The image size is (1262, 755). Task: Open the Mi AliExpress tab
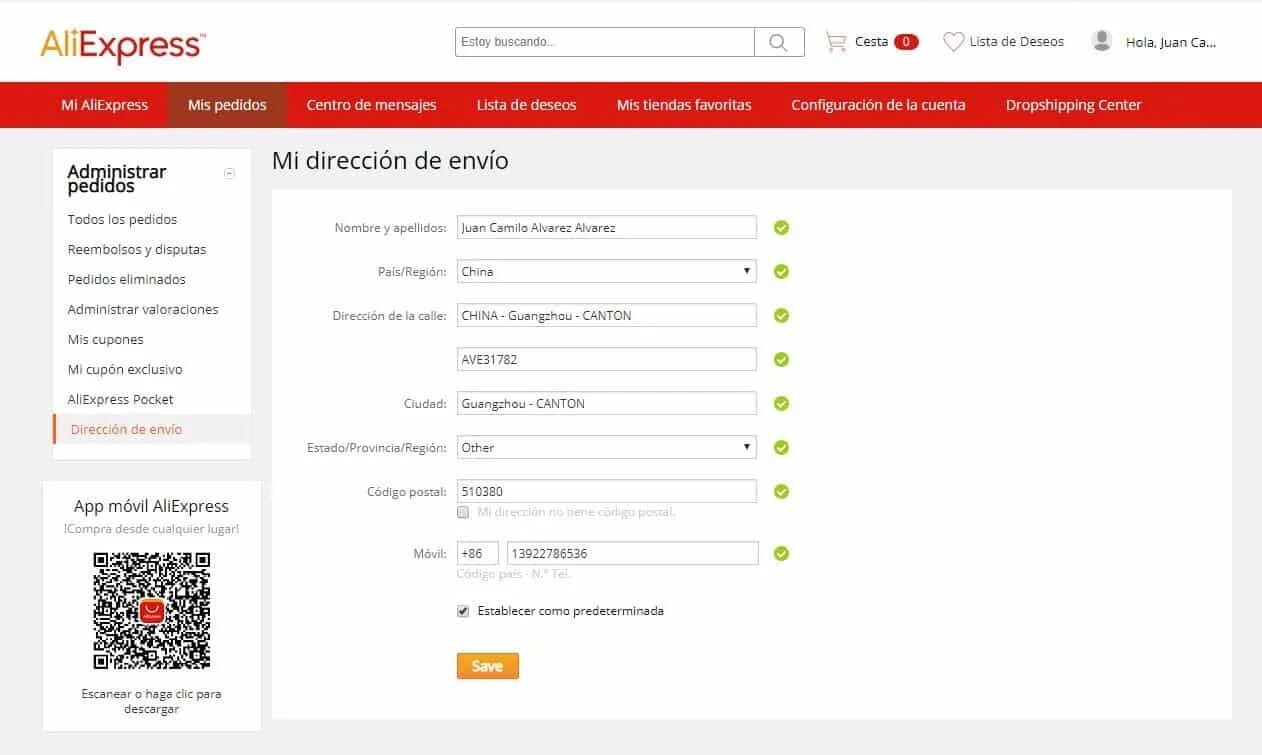pyautogui.click(x=105, y=105)
